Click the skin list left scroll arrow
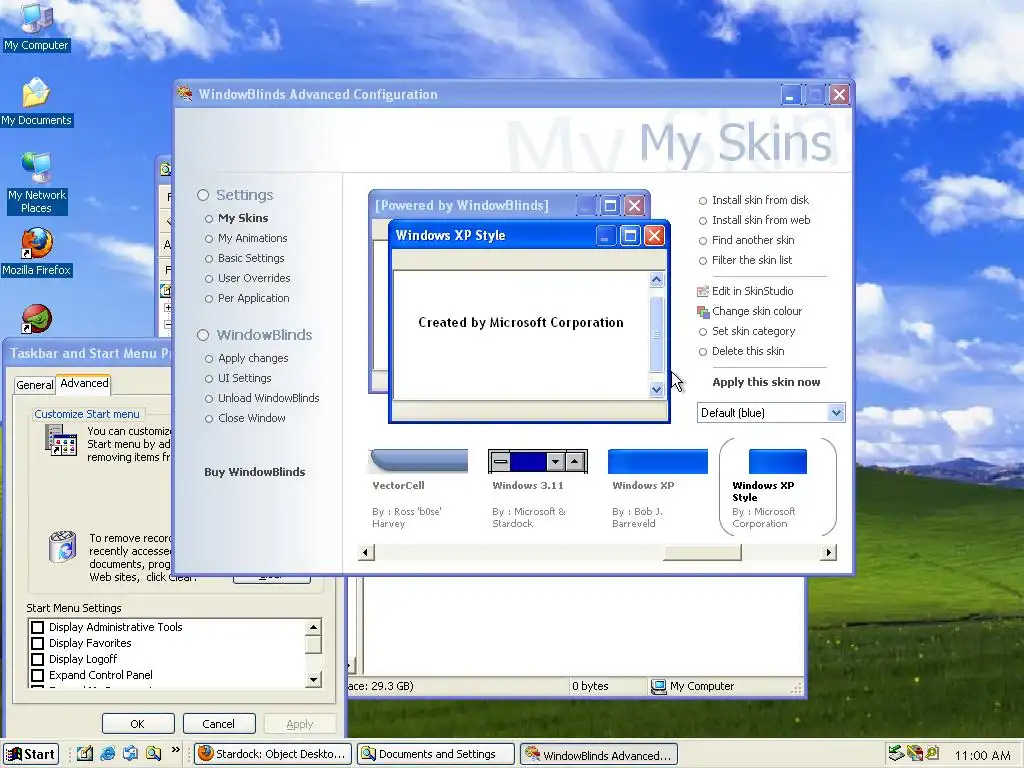The width and height of the screenshot is (1024, 768). pos(366,552)
